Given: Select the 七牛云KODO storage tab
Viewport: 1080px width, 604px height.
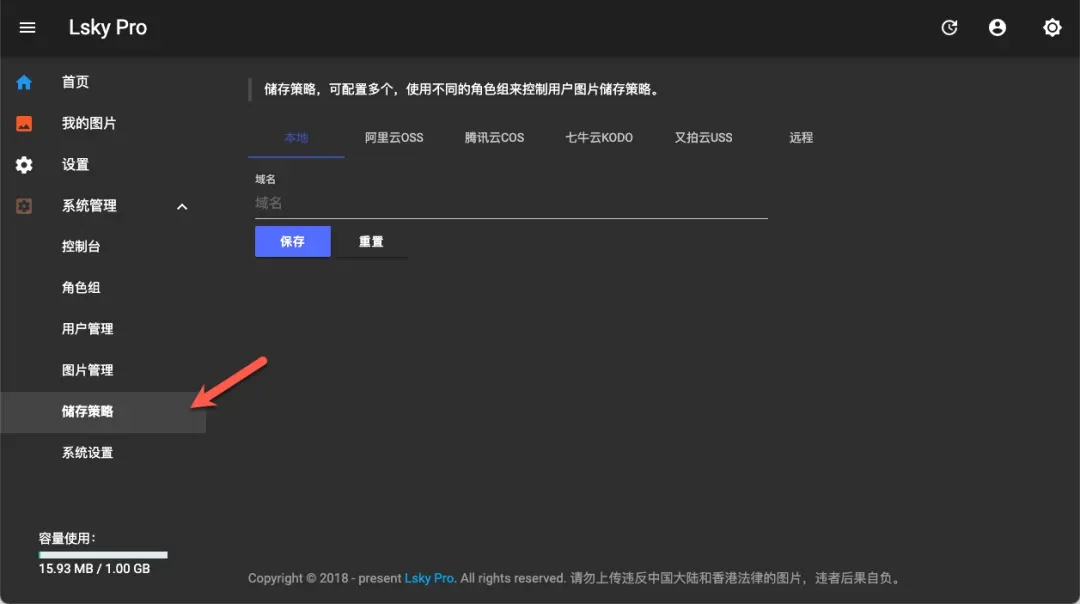Looking at the screenshot, I should click(x=599, y=138).
